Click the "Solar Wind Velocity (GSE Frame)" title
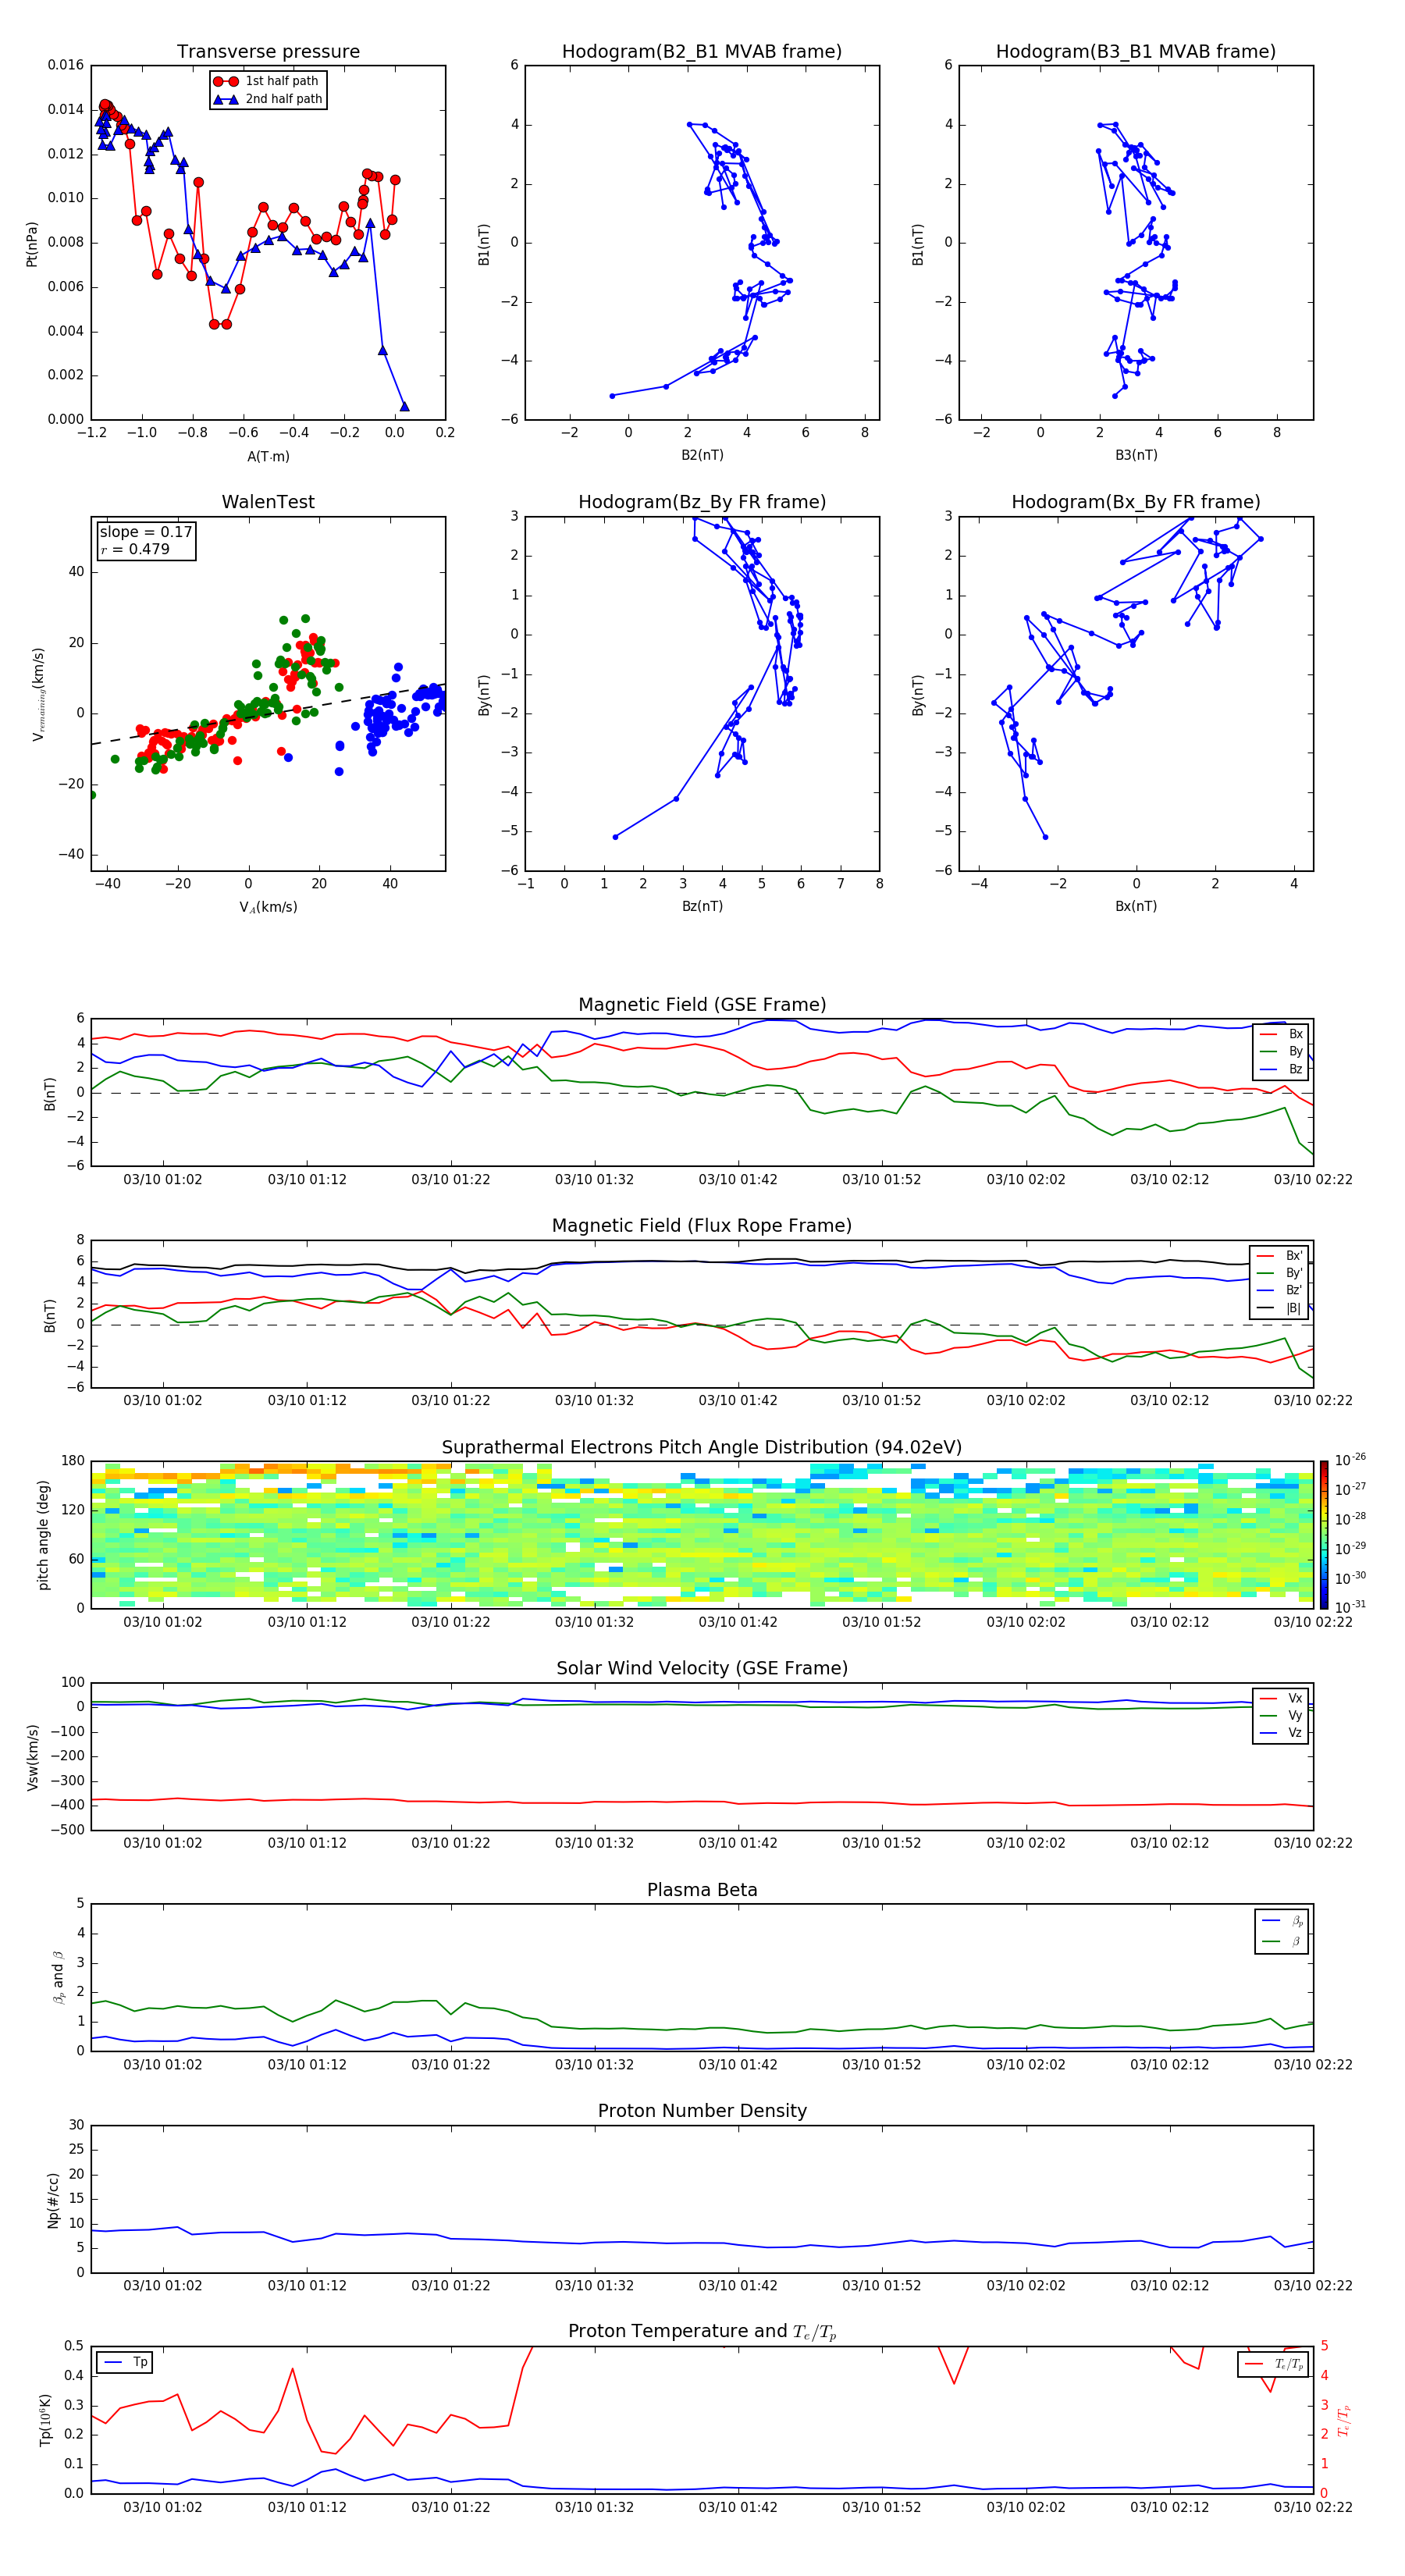This screenshot has height=2576, width=1405. point(702,1668)
